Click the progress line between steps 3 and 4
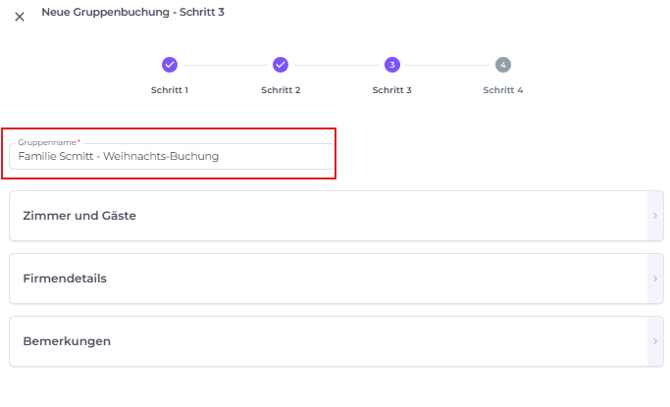 pyautogui.click(x=447, y=65)
